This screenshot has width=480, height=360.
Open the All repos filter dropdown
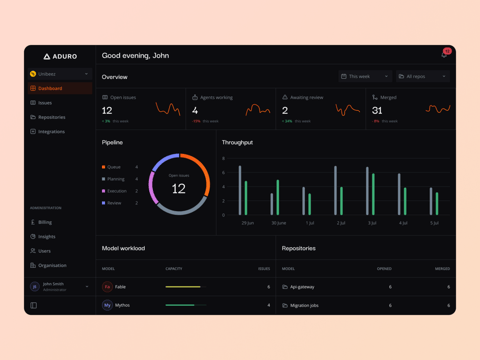pyautogui.click(x=423, y=76)
